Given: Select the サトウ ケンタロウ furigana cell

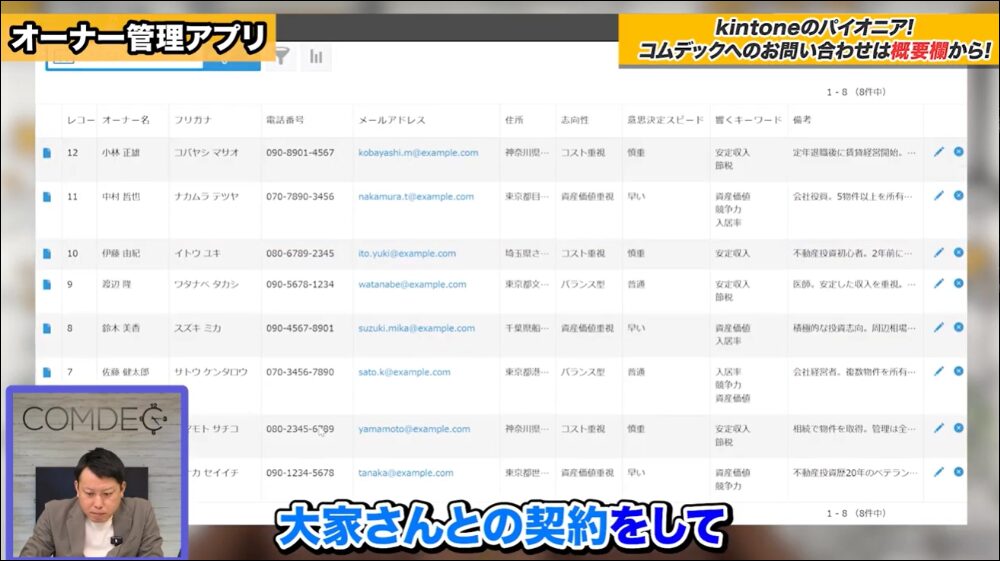Looking at the screenshot, I should 211,372.
